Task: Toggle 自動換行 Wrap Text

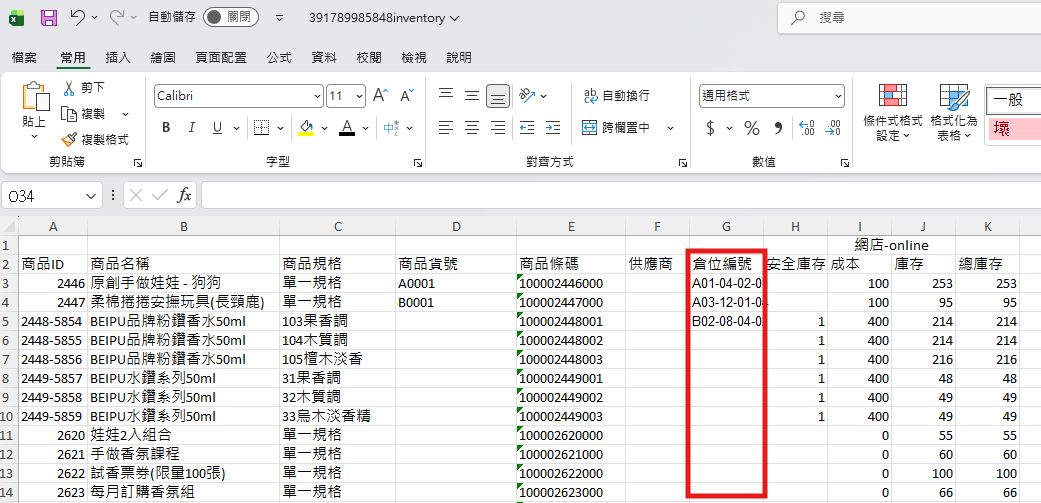Action: point(616,96)
